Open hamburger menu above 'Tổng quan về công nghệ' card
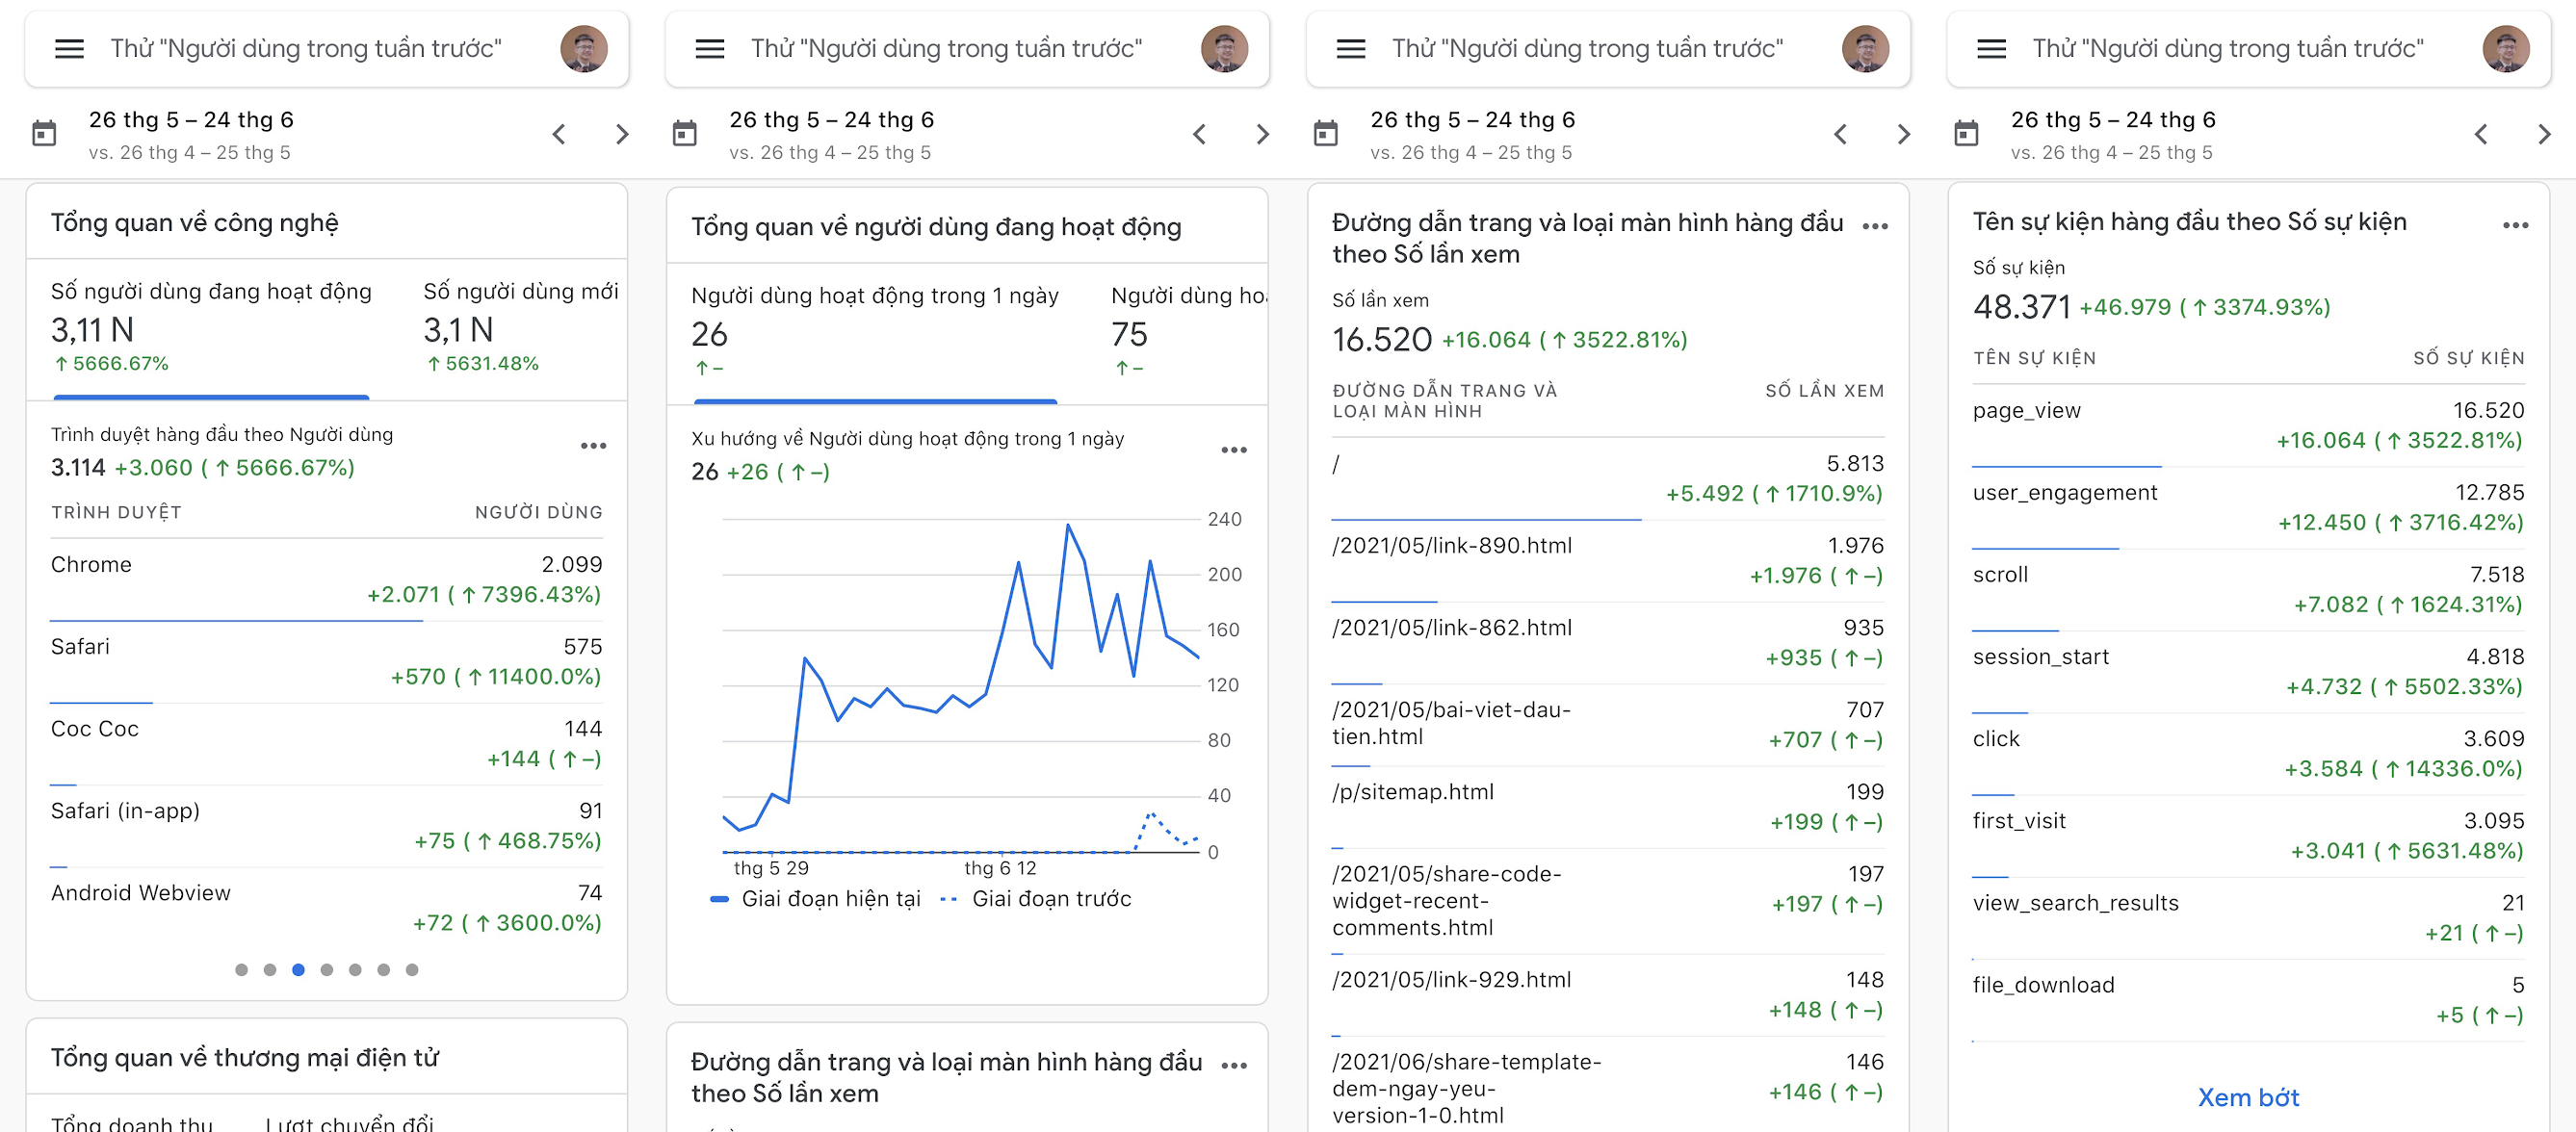 [69, 48]
